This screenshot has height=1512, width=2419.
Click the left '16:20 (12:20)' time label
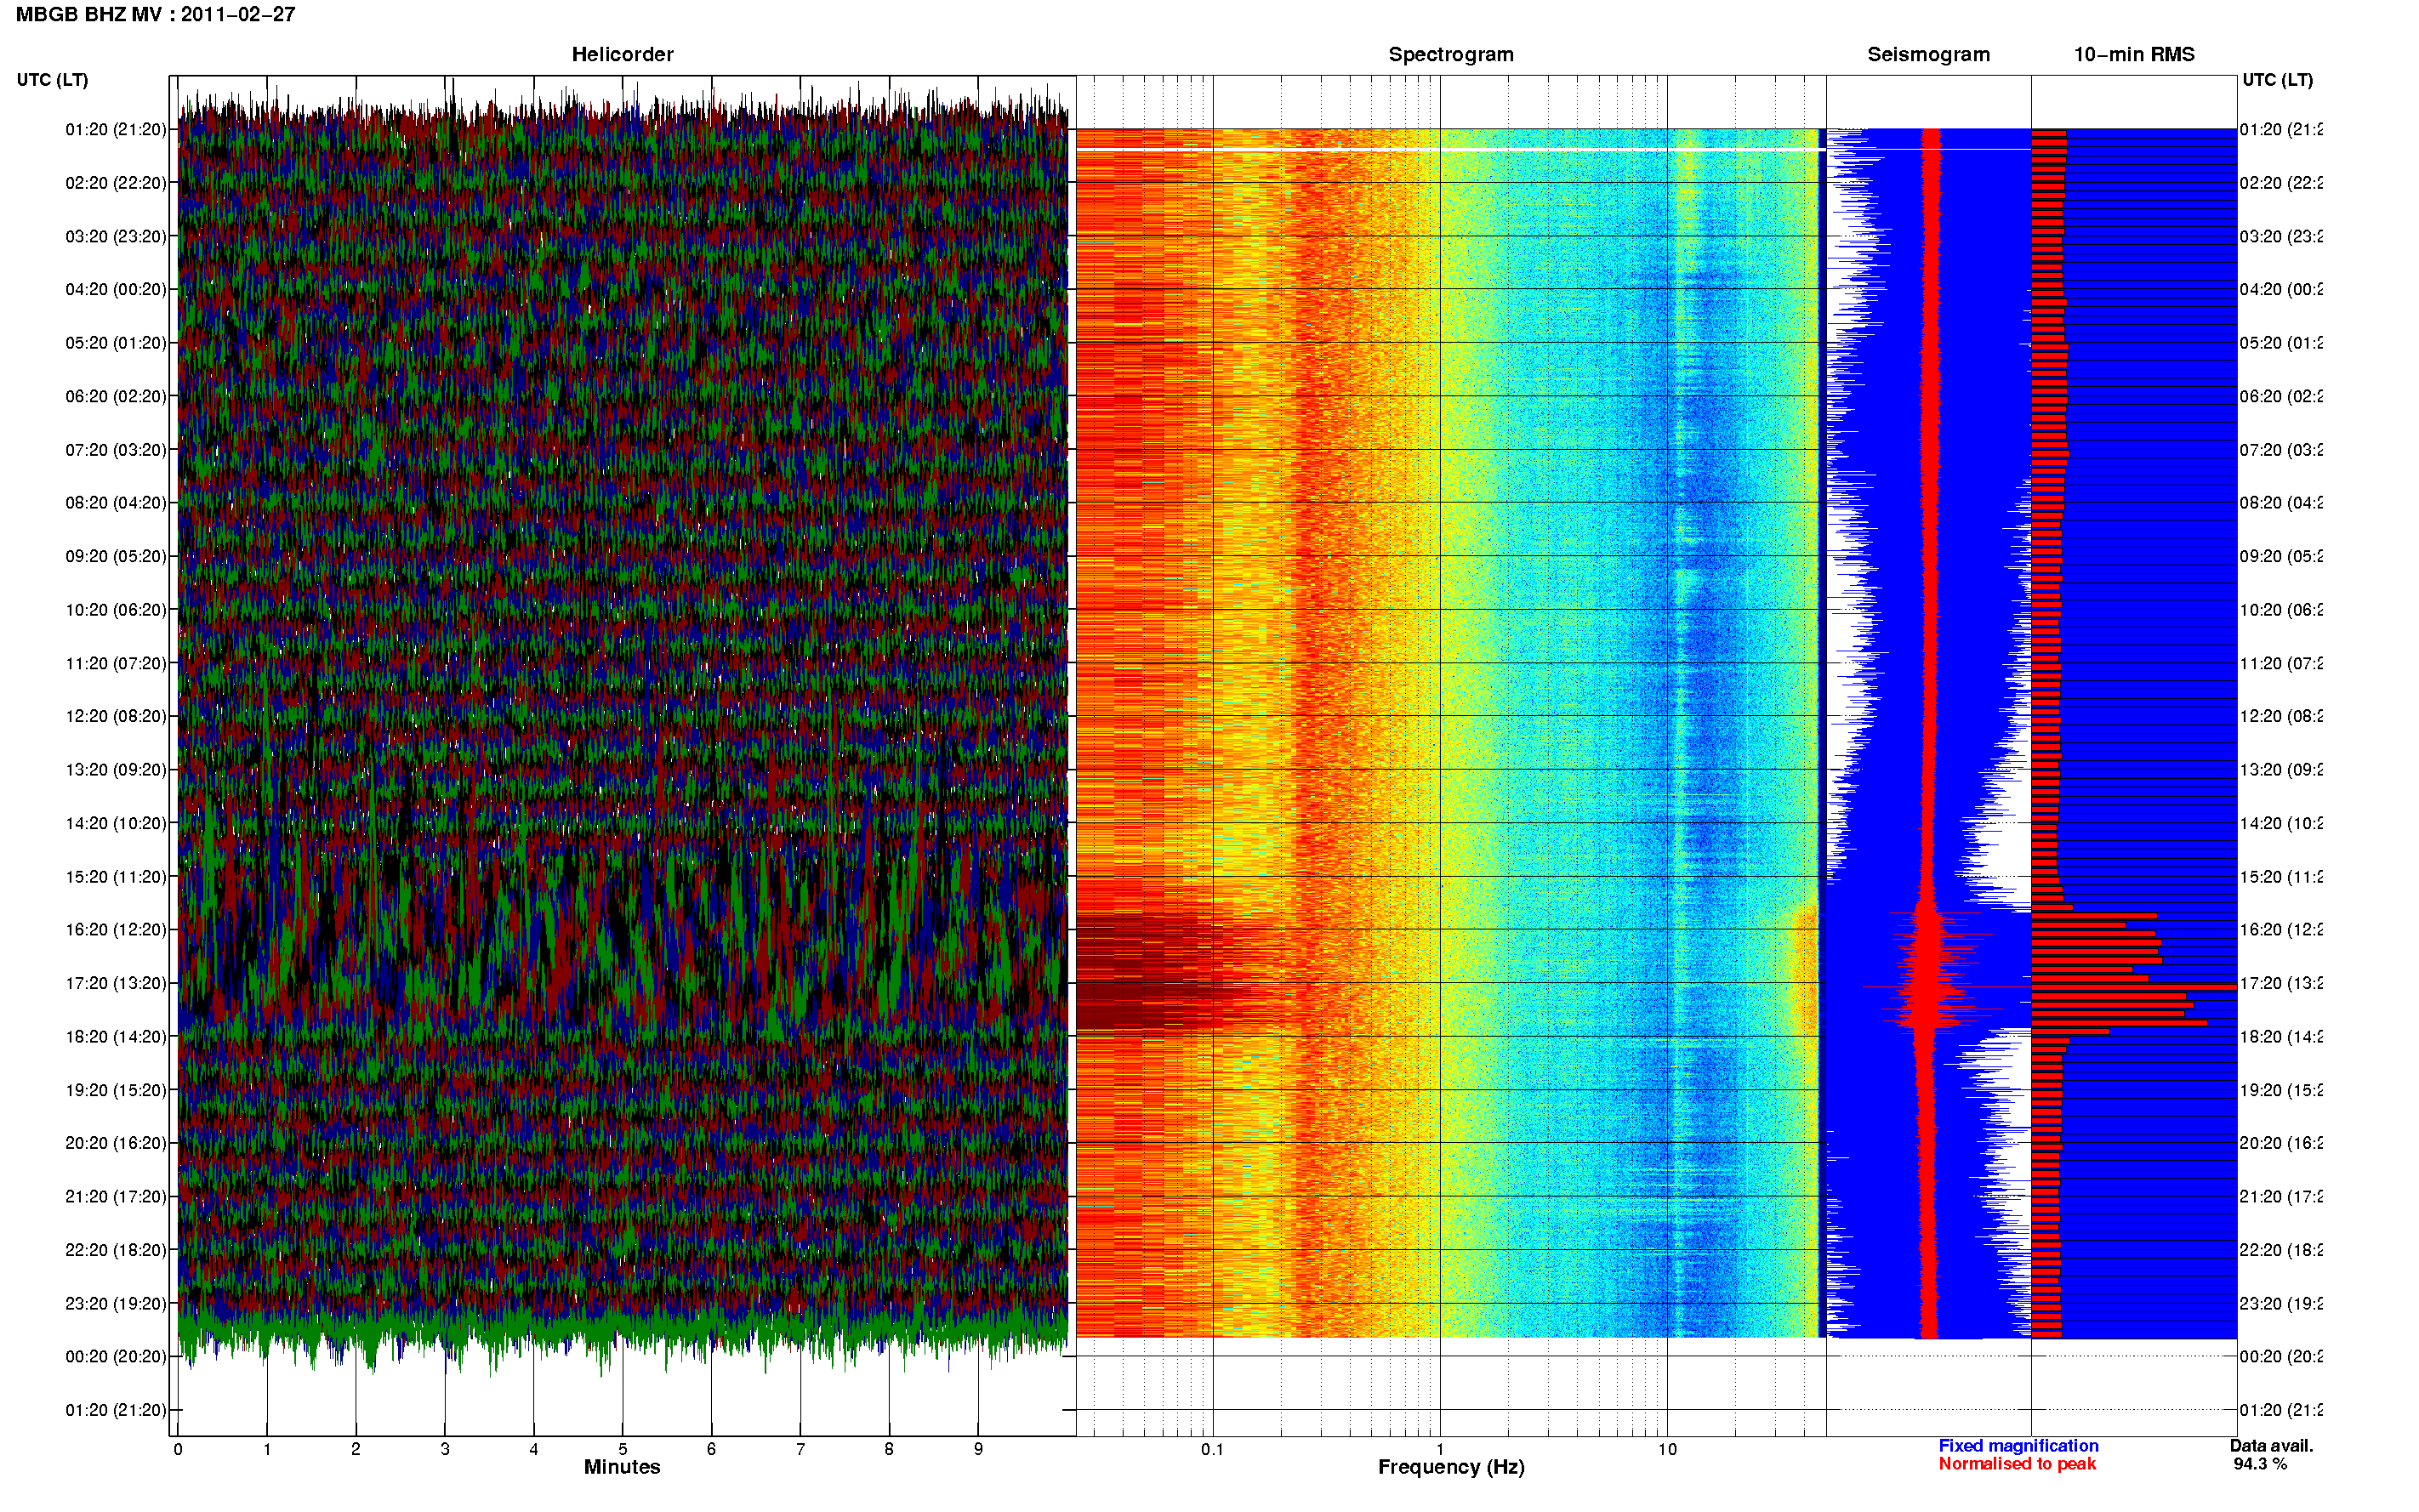(x=116, y=930)
